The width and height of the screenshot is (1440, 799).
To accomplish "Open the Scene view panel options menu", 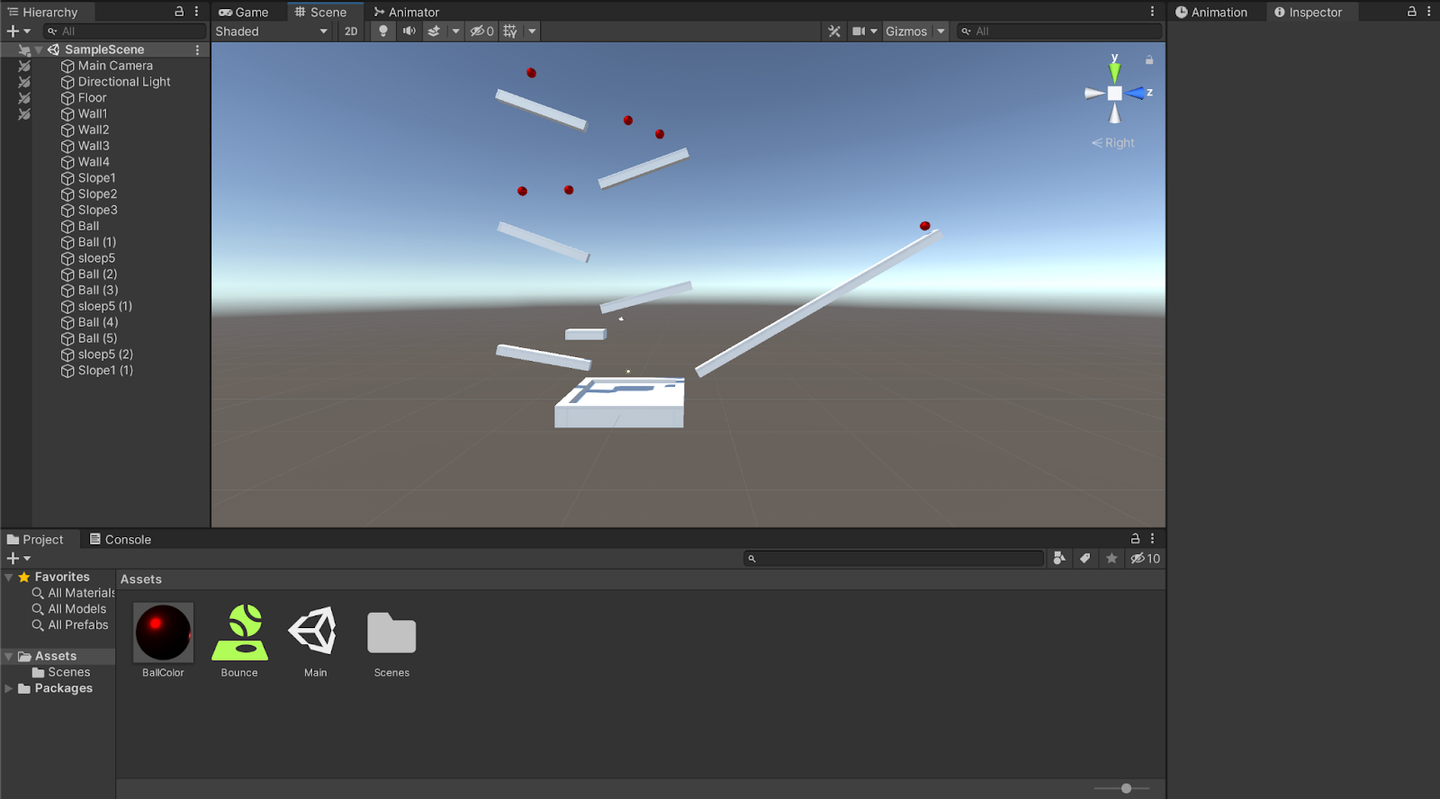I will tap(1153, 12).
